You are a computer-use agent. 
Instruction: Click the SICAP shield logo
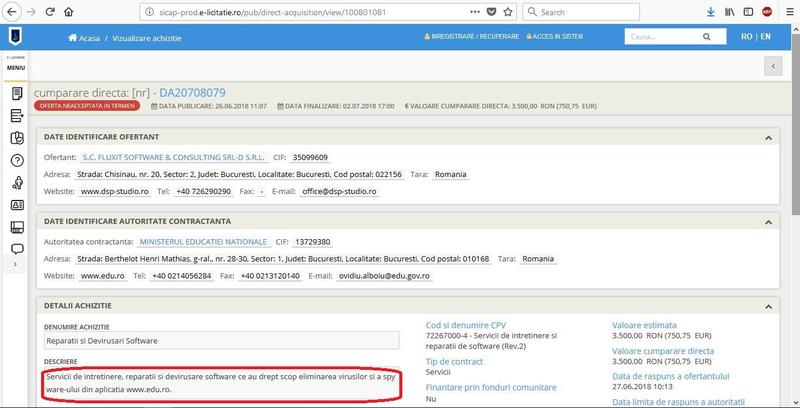(15, 37)
